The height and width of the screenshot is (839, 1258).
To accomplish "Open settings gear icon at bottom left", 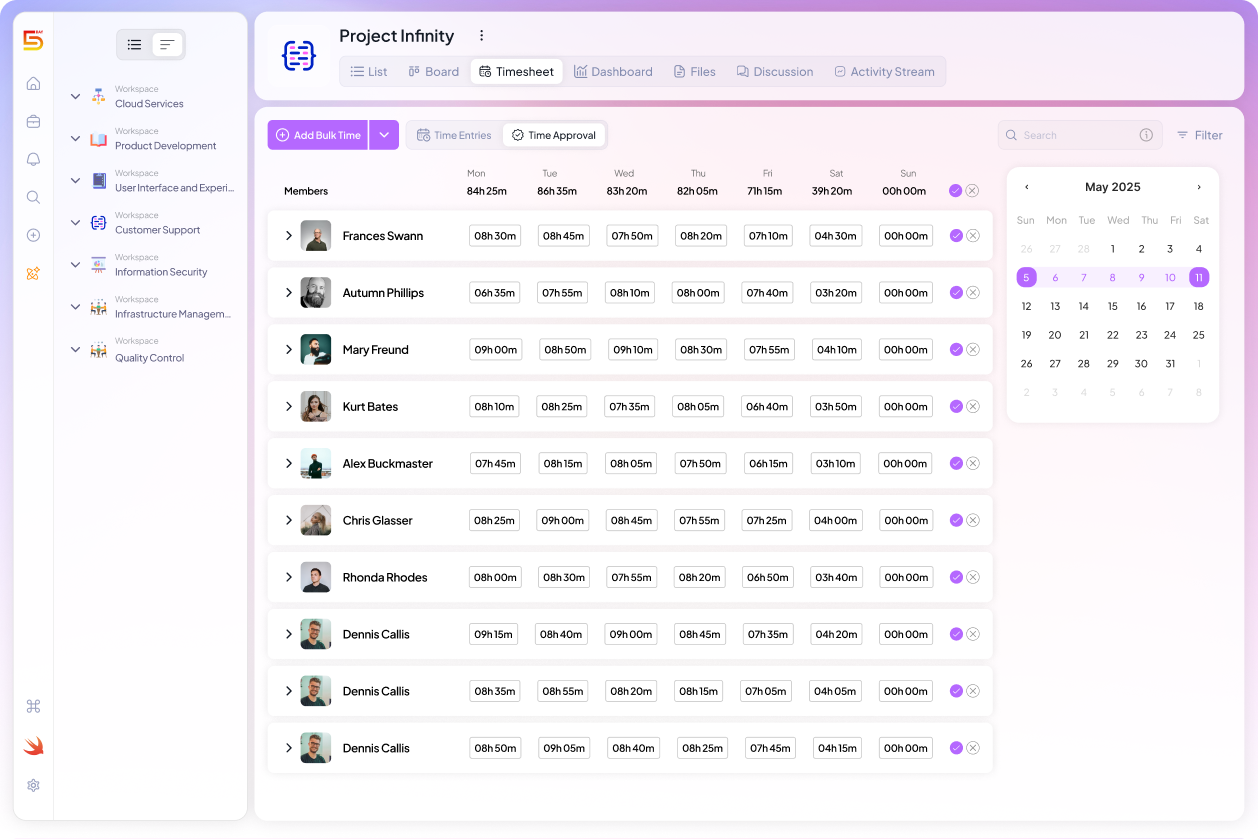I will (x=33, y=786).
